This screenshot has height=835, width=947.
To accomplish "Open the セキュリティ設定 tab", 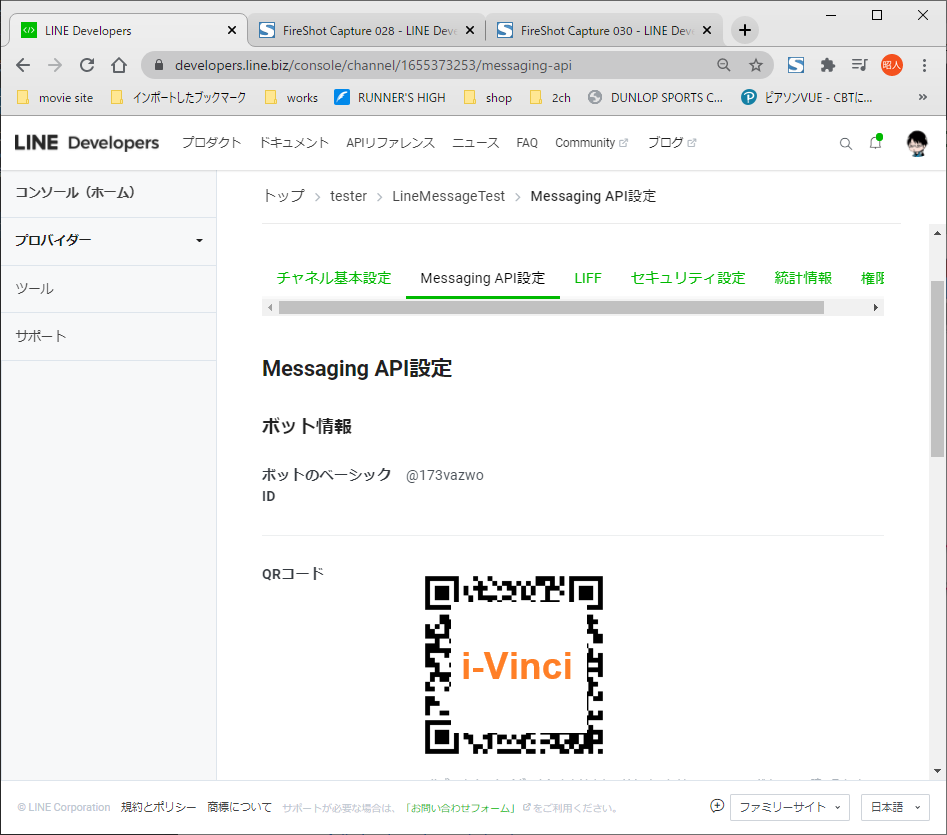I will pos(688,278).
